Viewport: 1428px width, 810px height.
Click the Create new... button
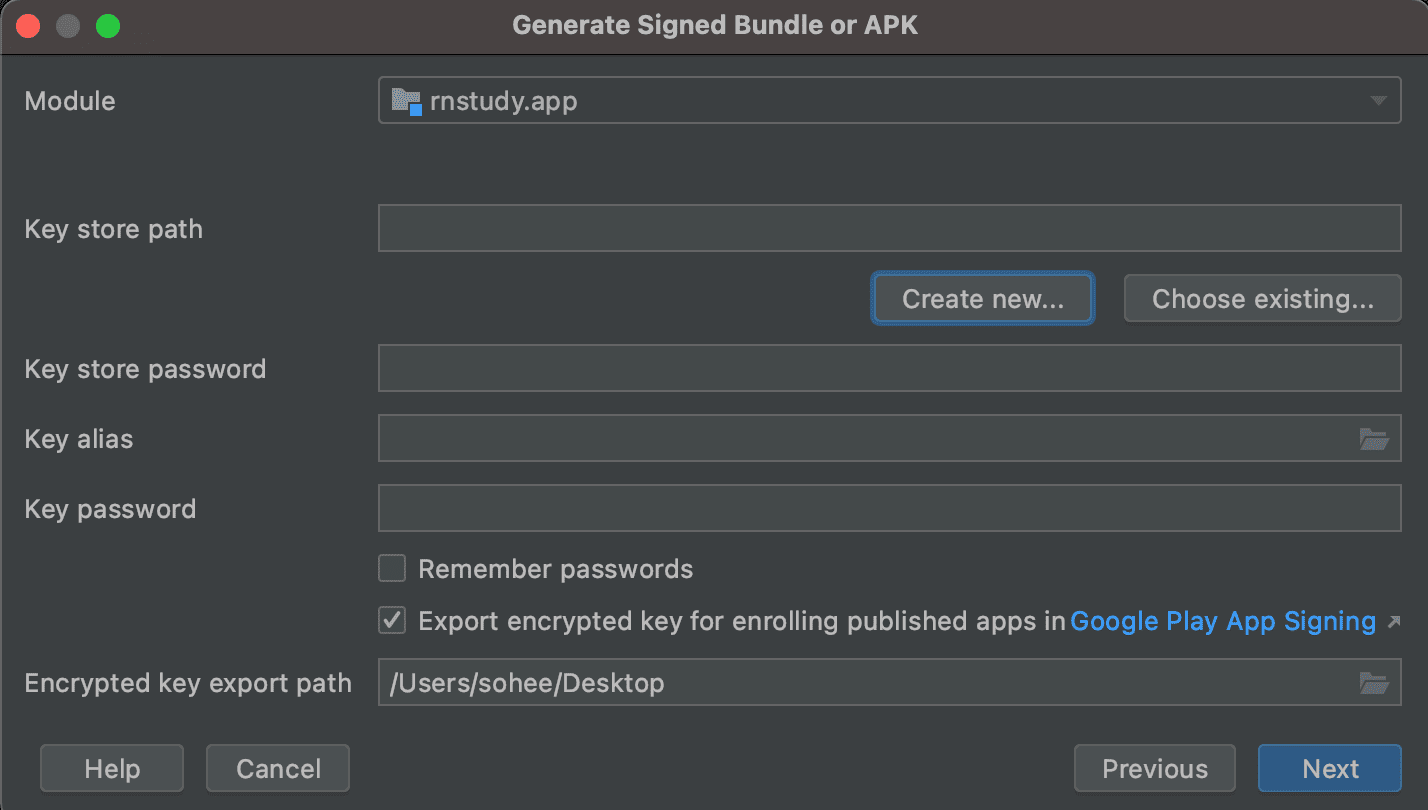982,299
